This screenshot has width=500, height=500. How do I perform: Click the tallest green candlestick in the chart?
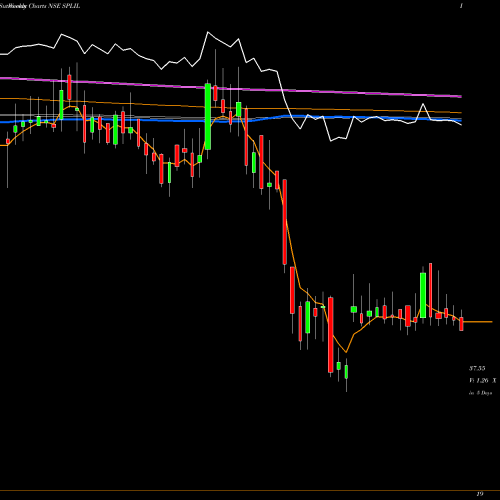pos(208,117)
